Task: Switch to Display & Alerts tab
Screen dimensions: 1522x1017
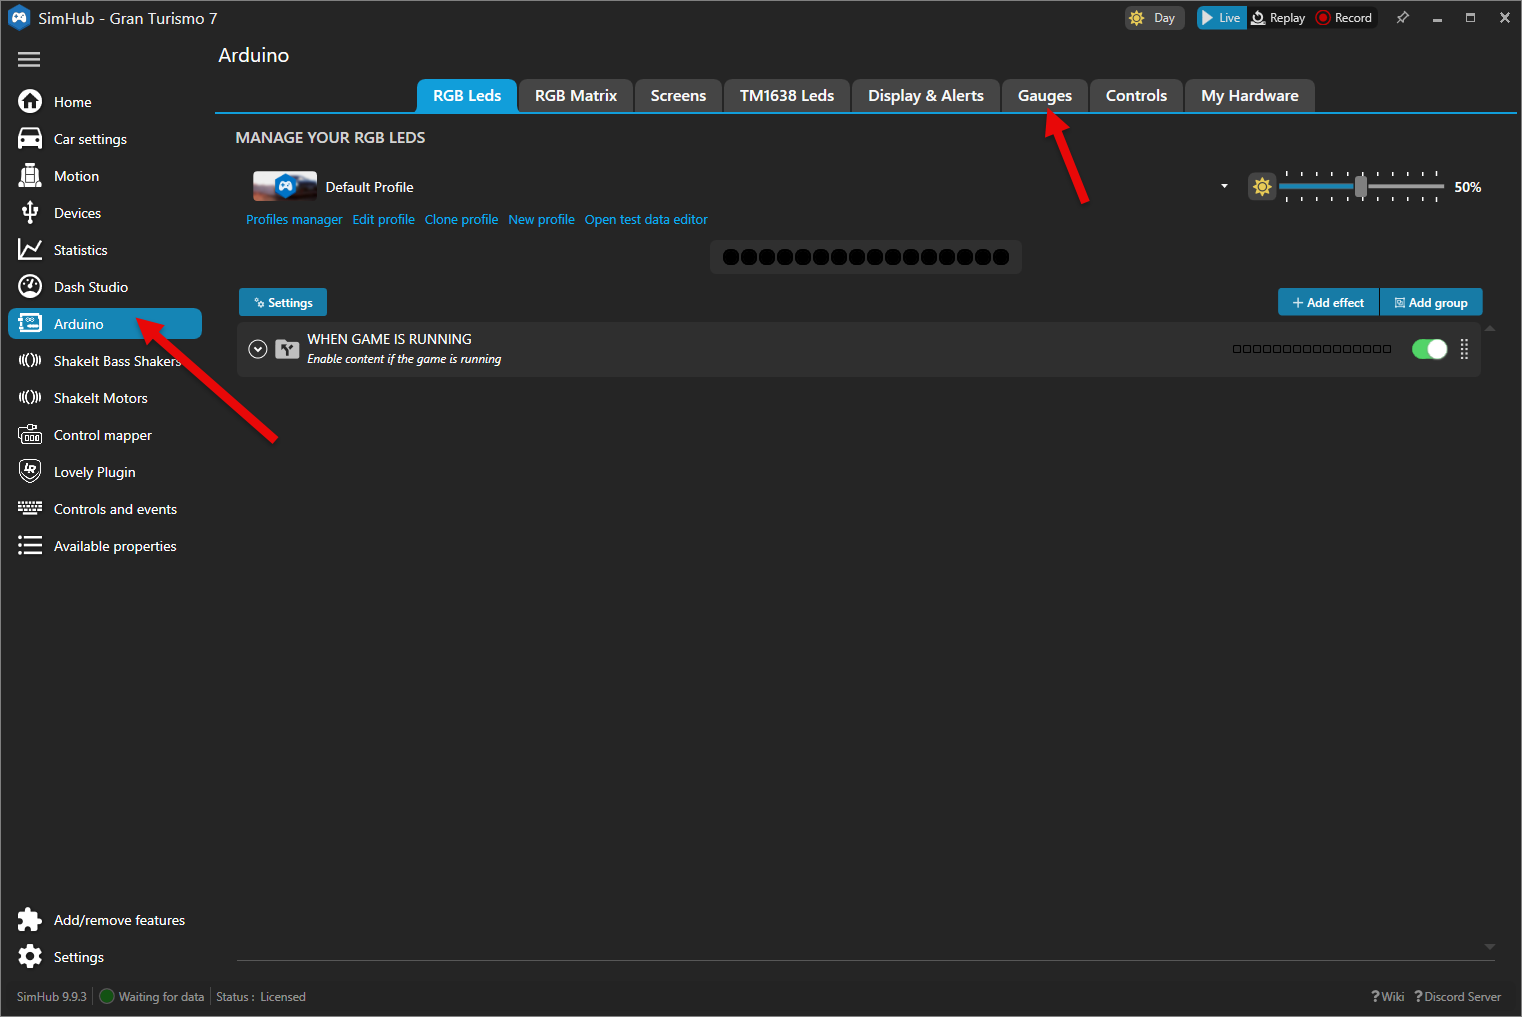Action: click(x=926, y=96)
